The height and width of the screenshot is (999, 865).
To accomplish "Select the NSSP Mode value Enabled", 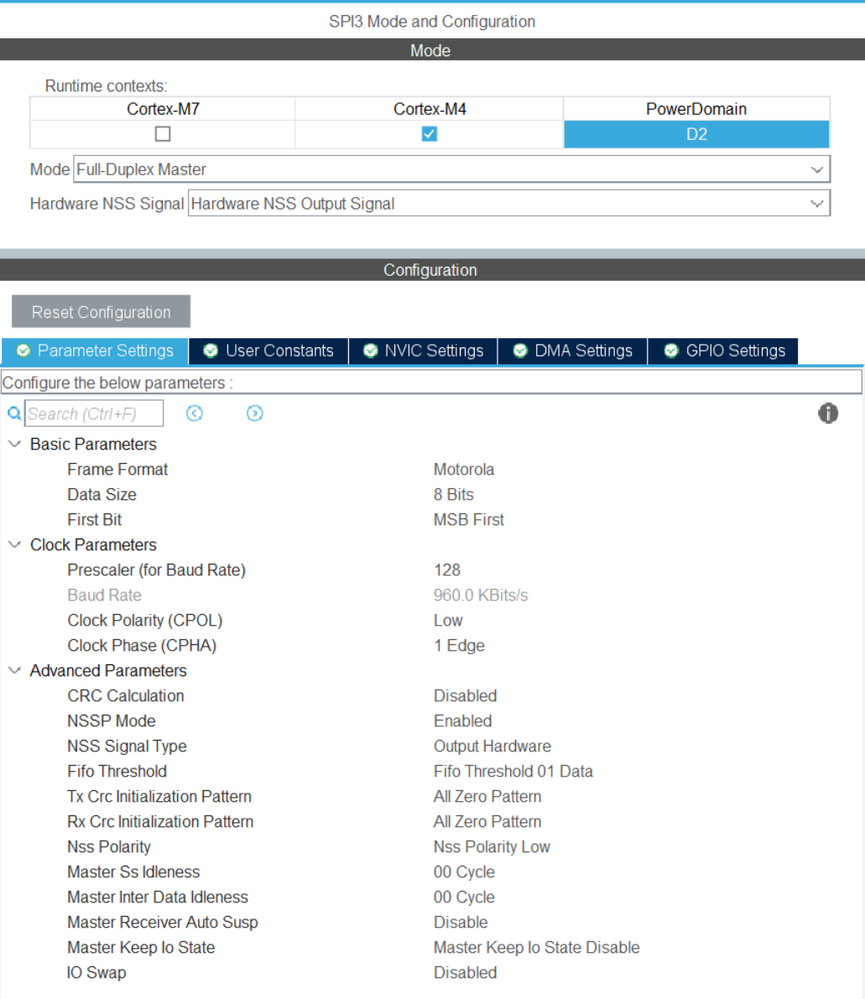I will pyautogui.click(x=463, y=721).
